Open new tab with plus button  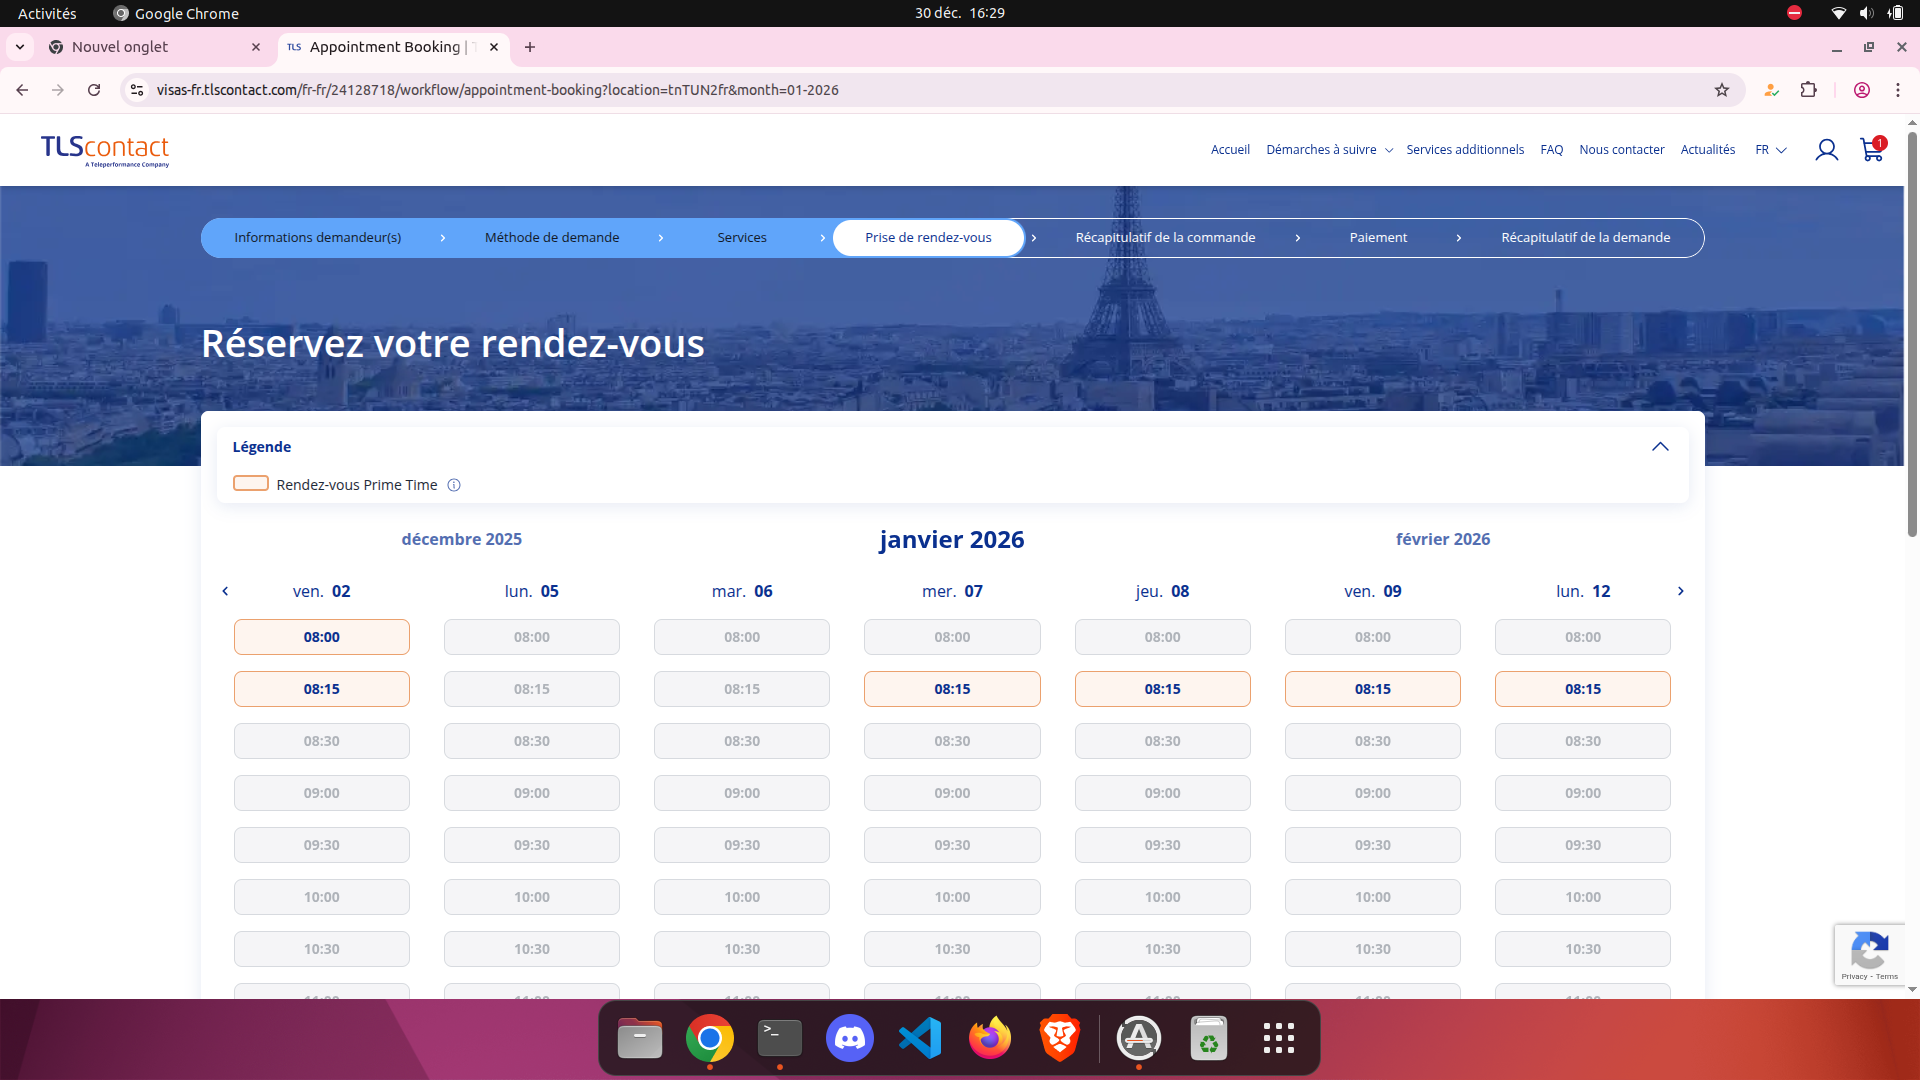(530, 47)
